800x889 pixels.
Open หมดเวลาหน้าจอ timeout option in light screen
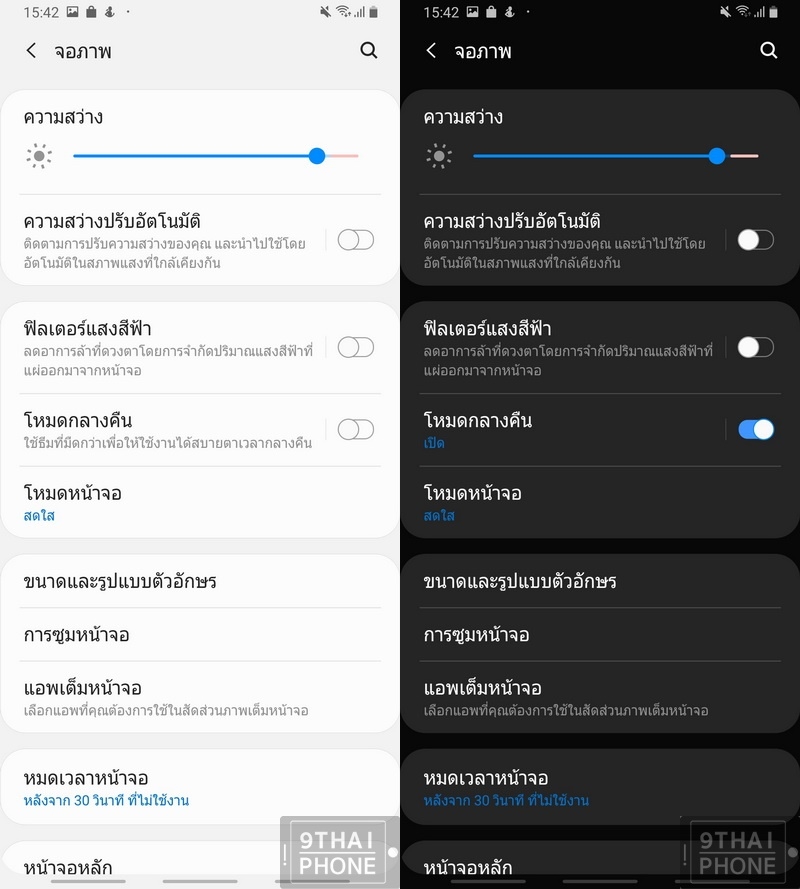click(200, 788)
